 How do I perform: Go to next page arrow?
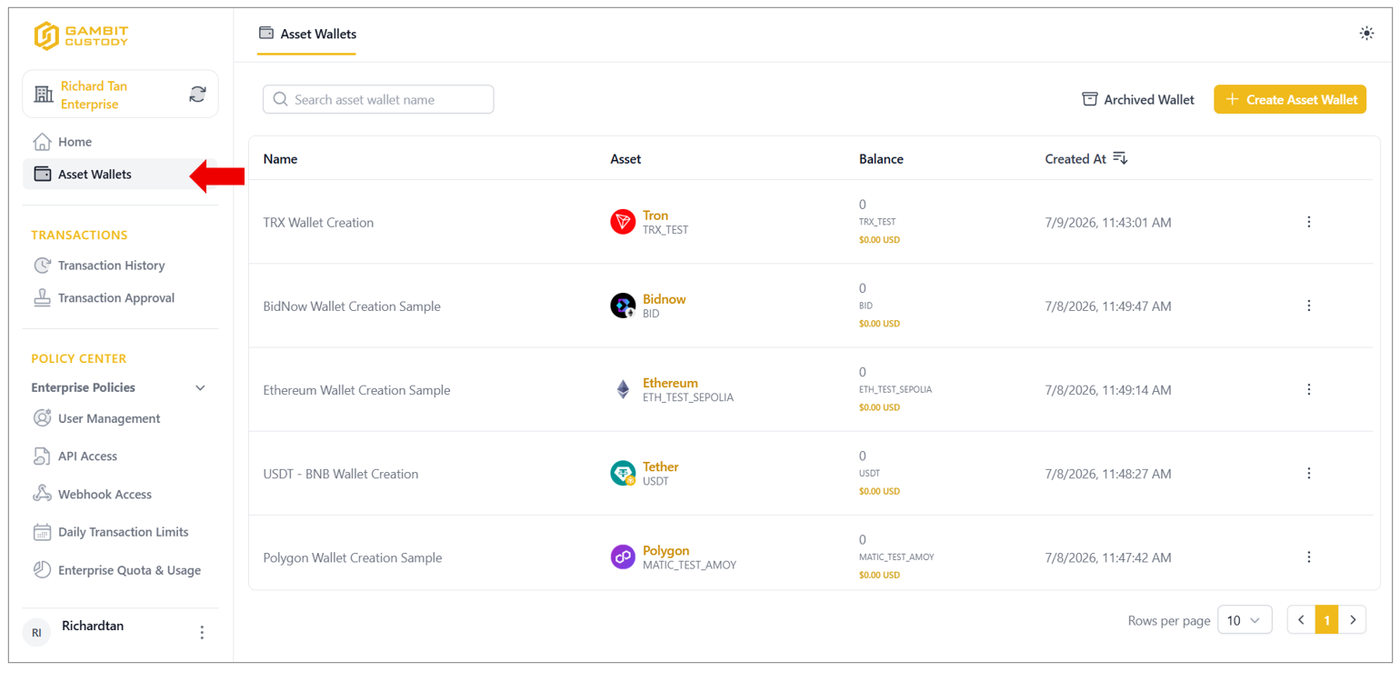pyautogui.click(x=1353, y=620)
